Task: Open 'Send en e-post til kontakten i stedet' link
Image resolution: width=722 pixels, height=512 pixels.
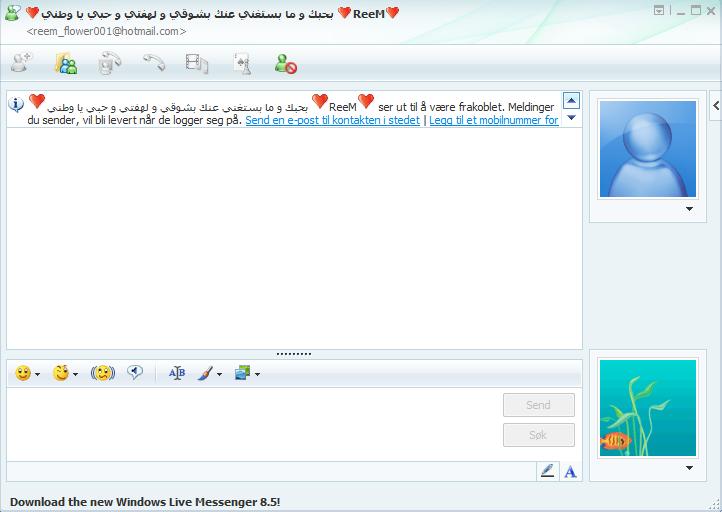Action: (332, 120)
